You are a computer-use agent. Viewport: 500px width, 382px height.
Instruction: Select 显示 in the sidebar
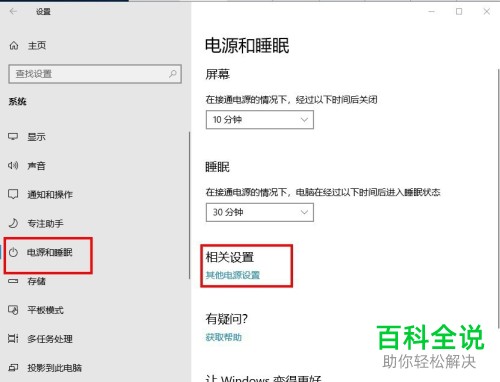36,137
